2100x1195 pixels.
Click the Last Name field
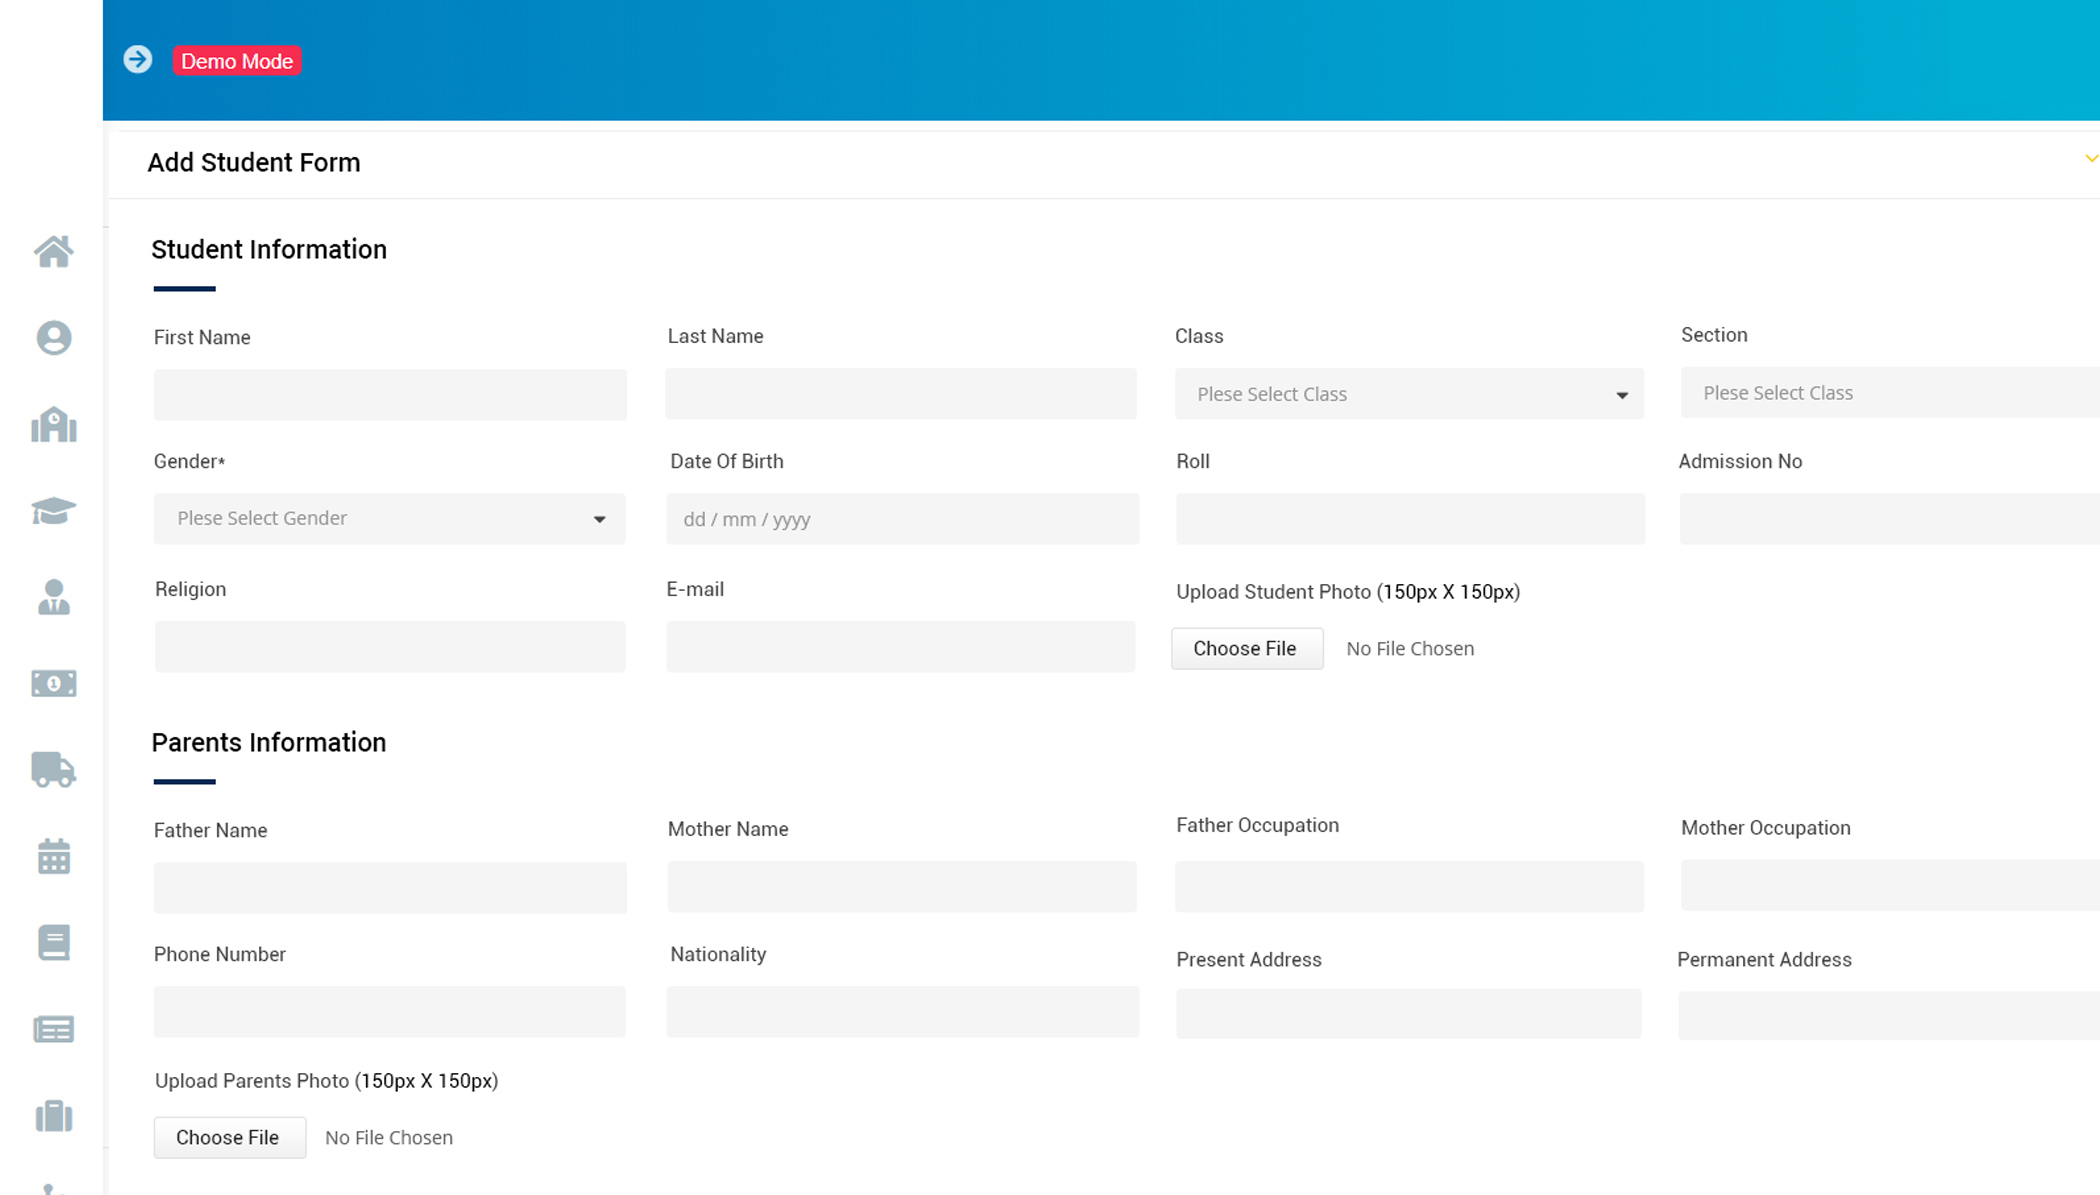(901, 394)
